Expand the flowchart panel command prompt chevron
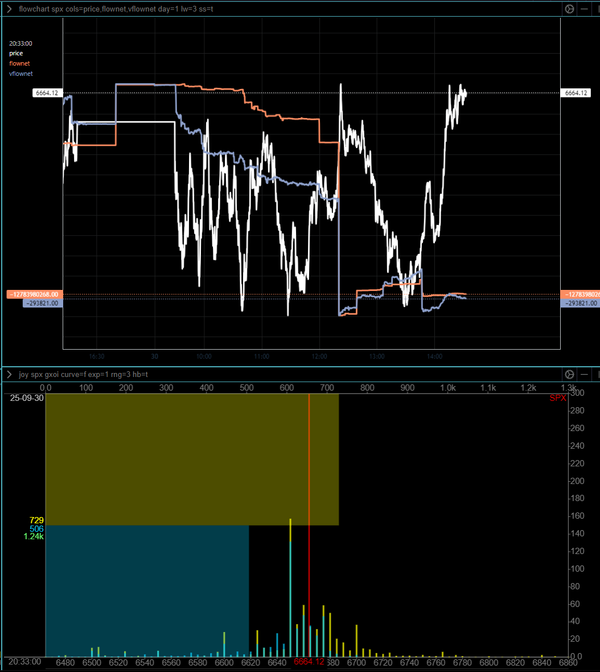Image resolution: width=600 pixels, height=672 pixels. (x=9, y=7)
